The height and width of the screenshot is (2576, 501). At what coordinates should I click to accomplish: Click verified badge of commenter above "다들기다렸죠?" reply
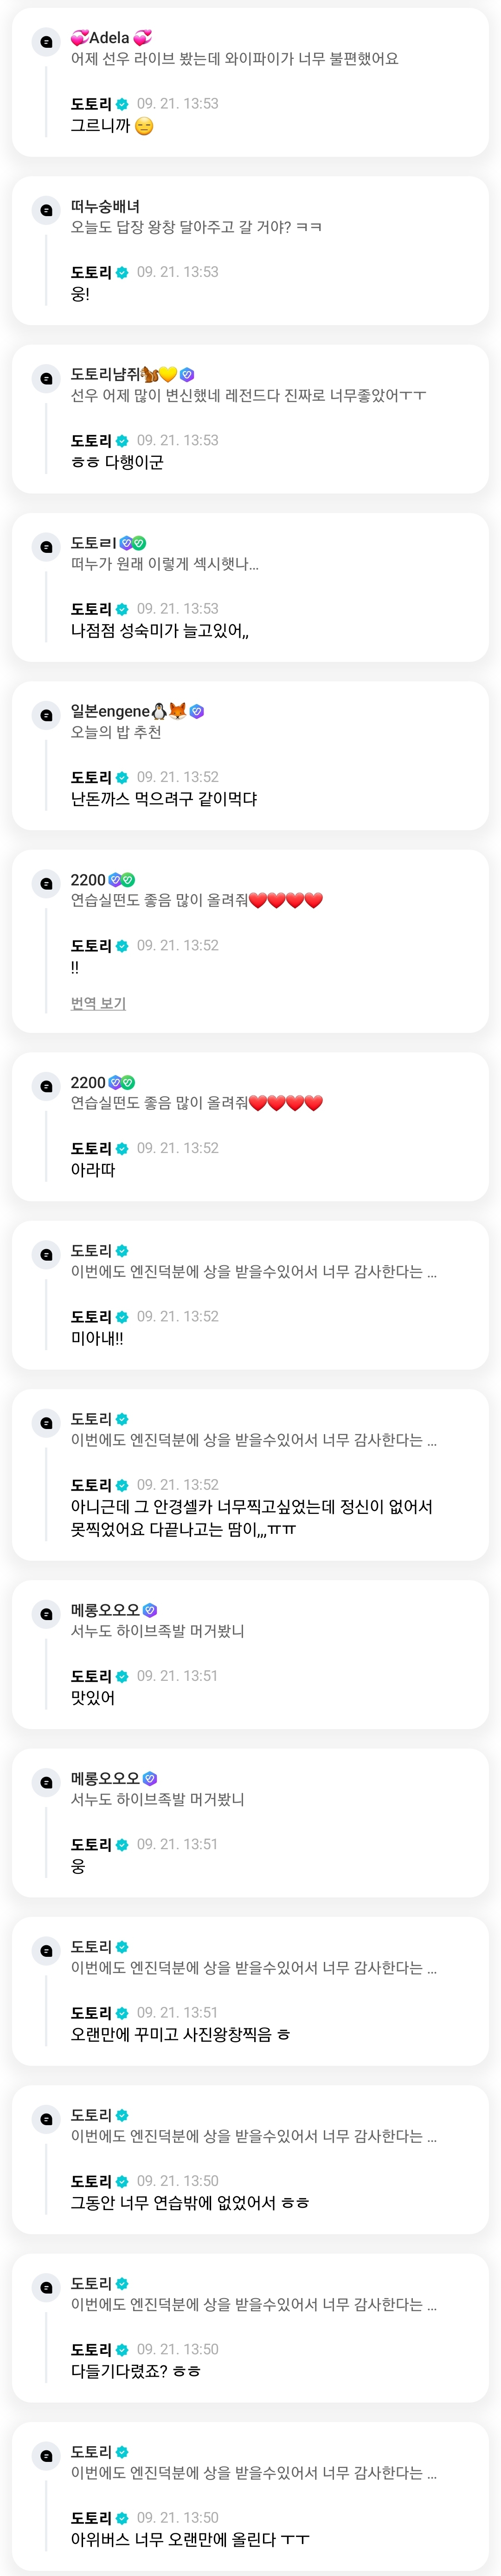[x=122, y=2284]
